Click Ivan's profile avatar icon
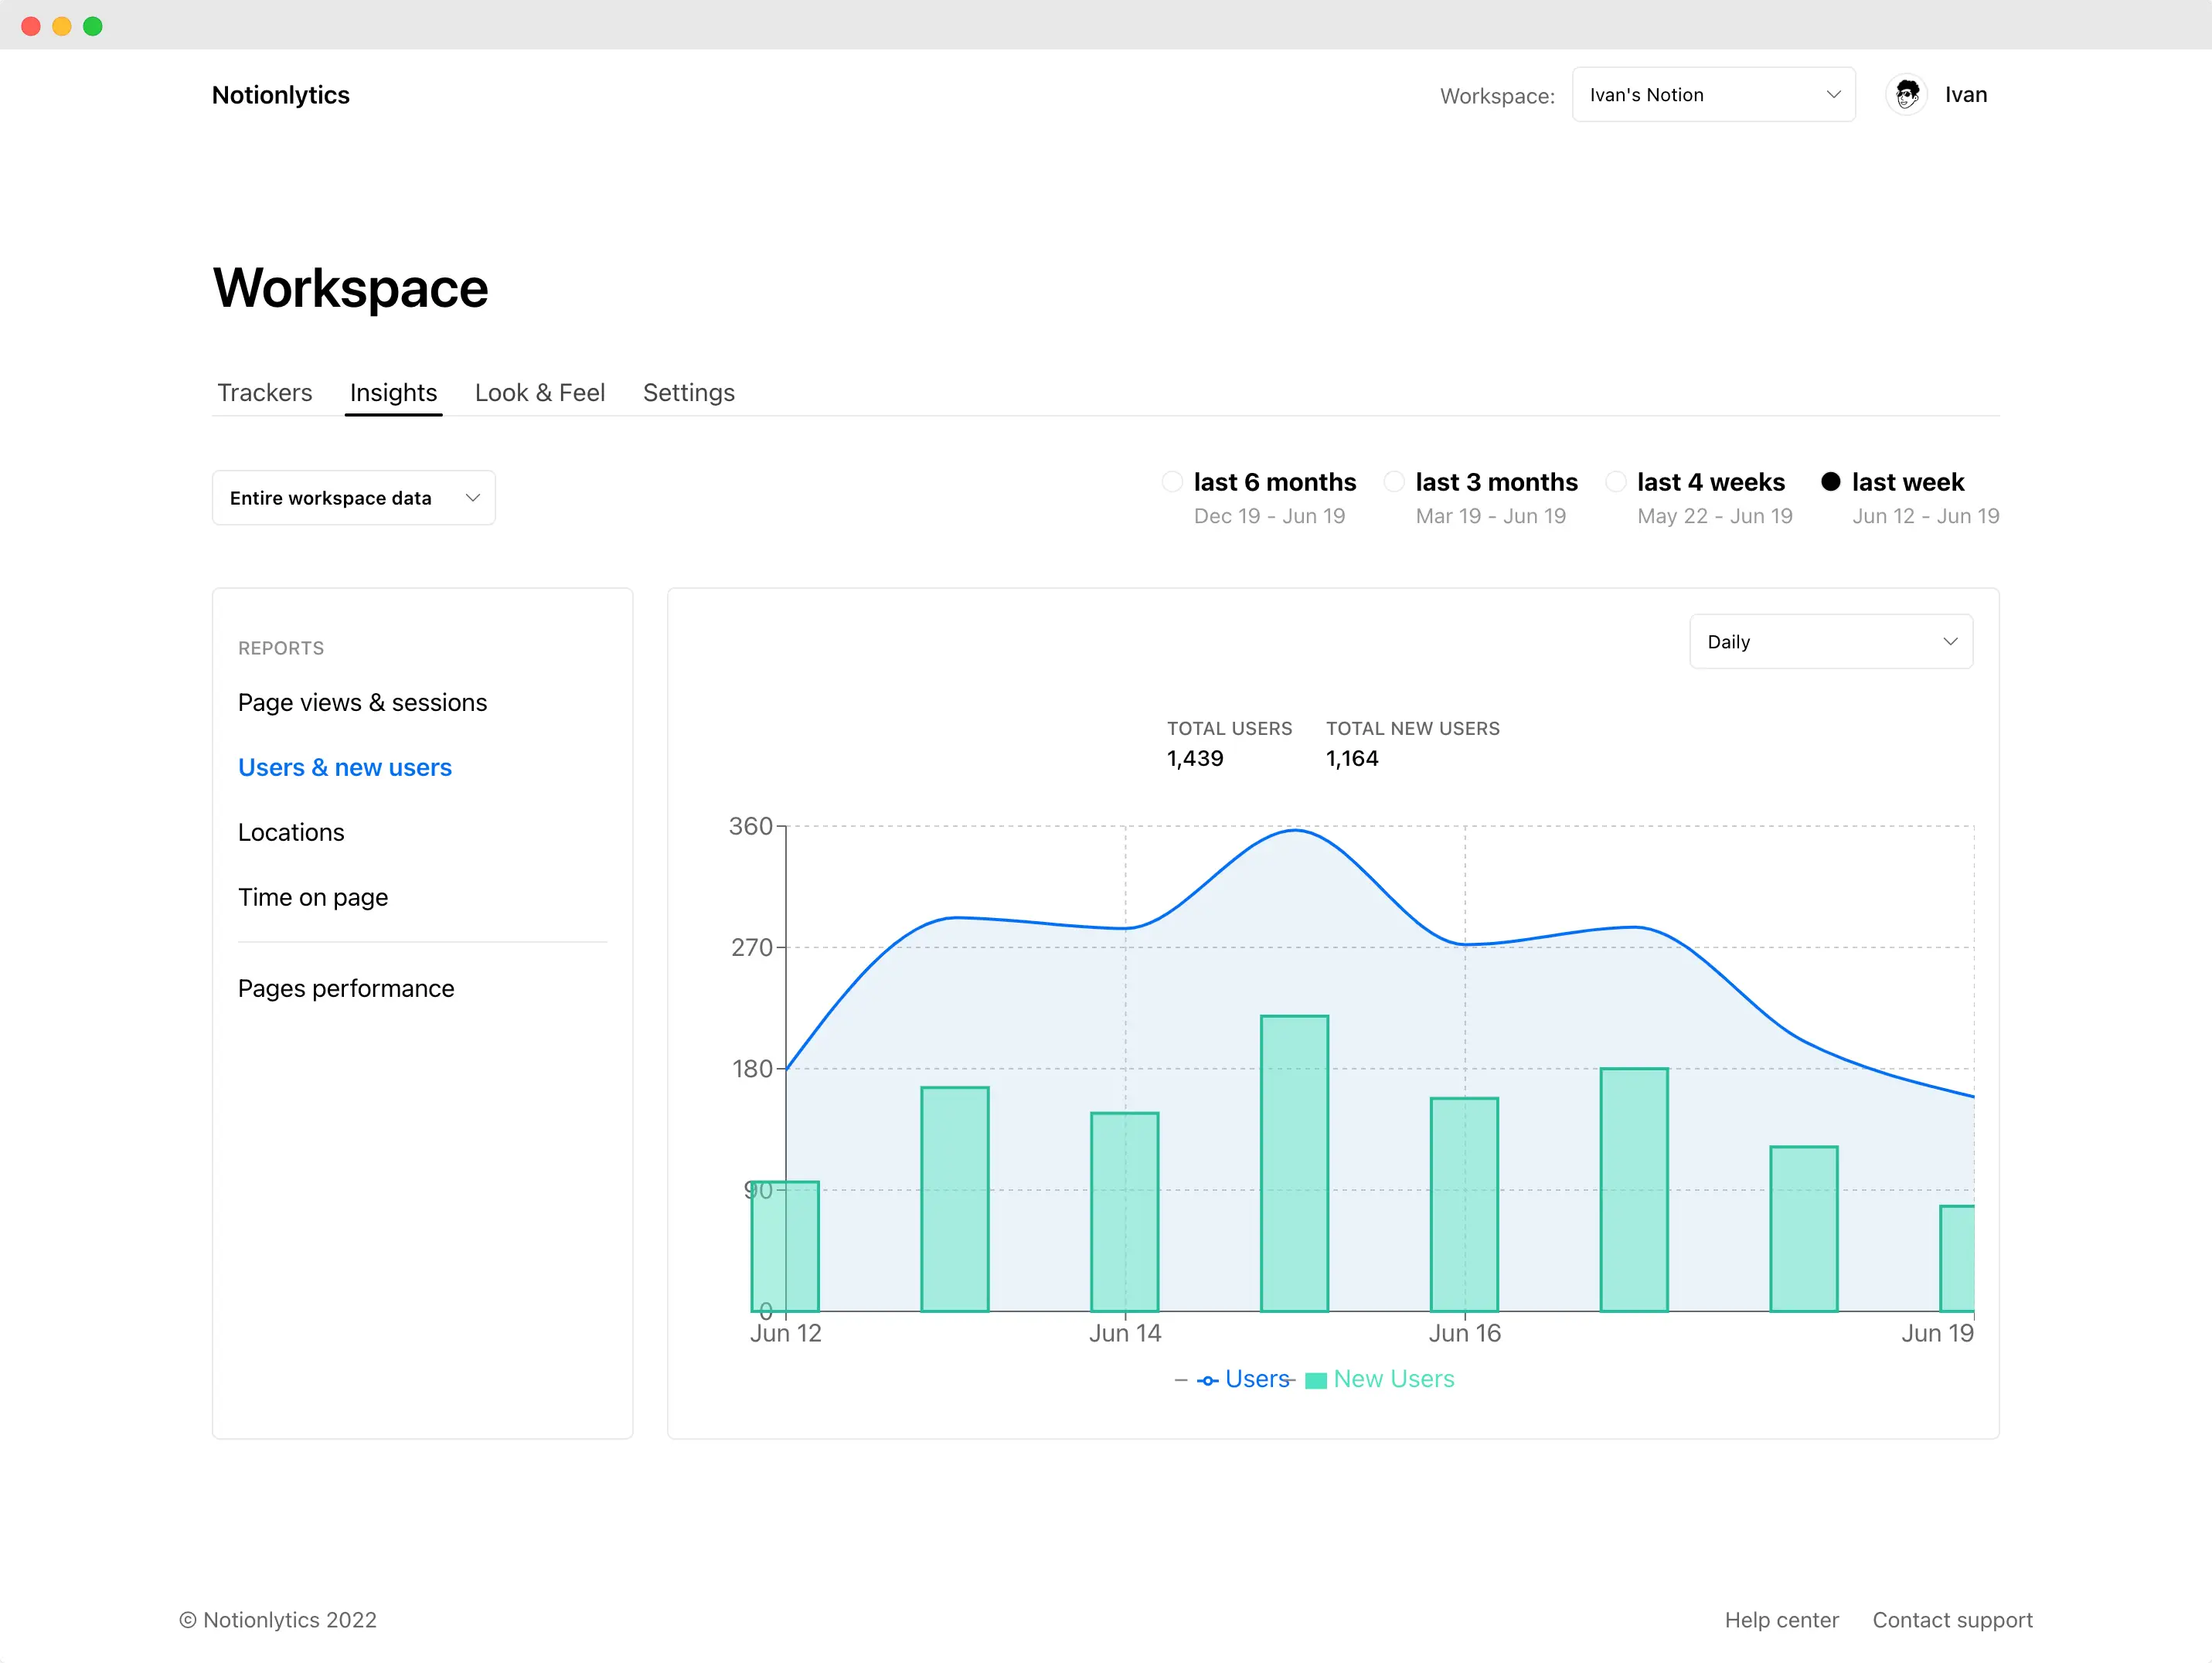2212x1663 pixels. click(1906, 94)
